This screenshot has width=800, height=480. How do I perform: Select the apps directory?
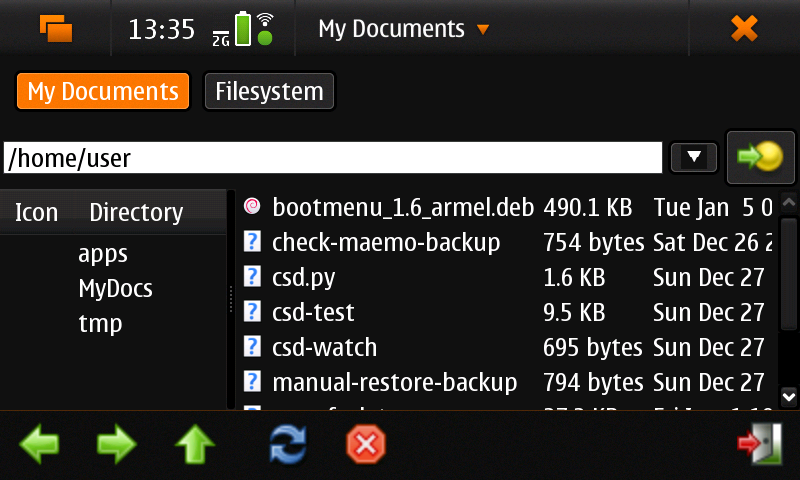click(x=103, y=254)
